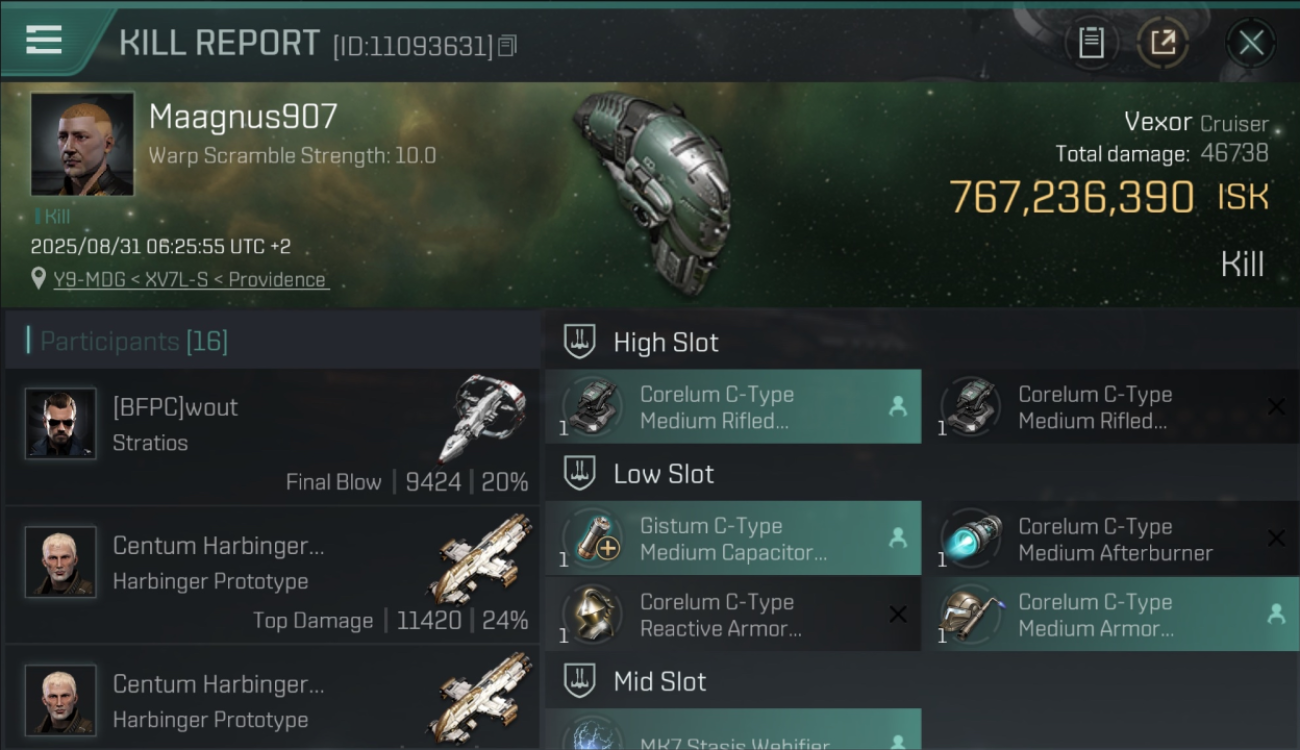The image size is (1300, 750).
Task: Toggle person marker on Medium Armor module
Action: point(1276,615)
